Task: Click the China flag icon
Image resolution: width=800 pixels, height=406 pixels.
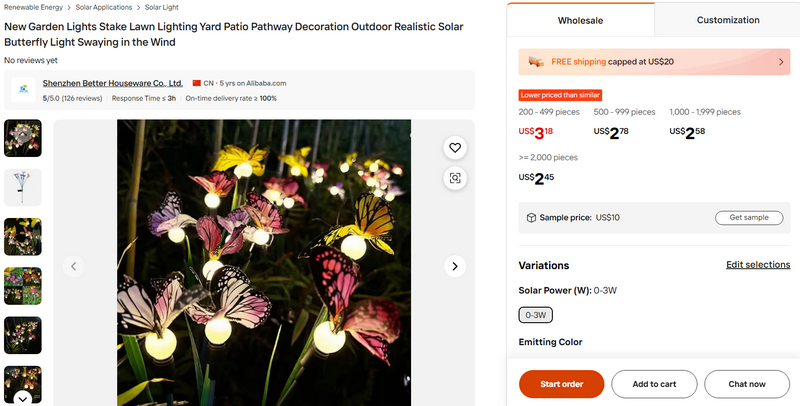Action: [x=197, y=83]
